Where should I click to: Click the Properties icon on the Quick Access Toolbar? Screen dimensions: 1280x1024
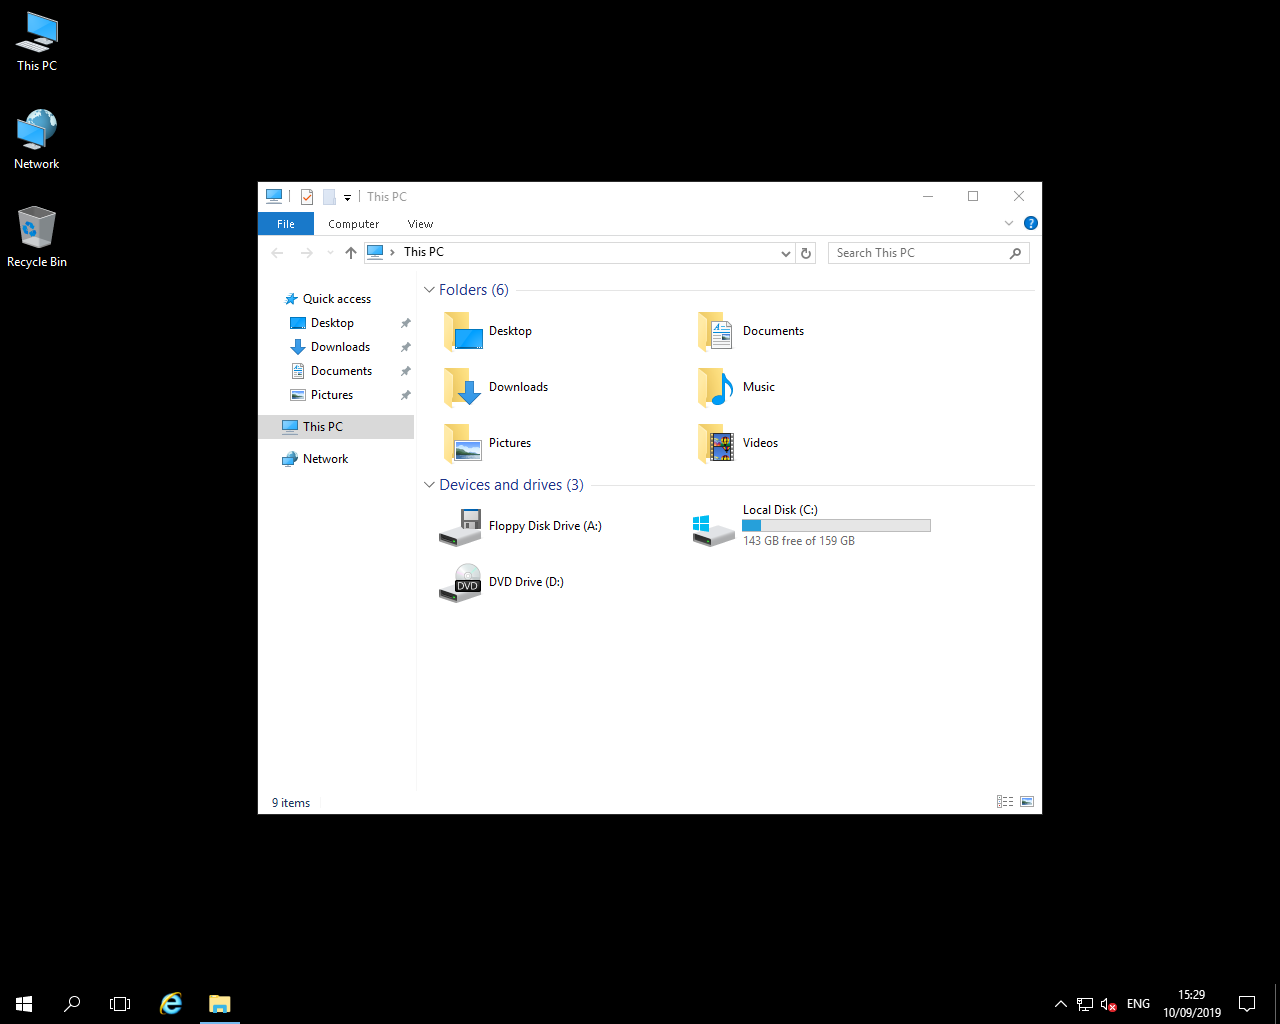click(x=307, y=196)
